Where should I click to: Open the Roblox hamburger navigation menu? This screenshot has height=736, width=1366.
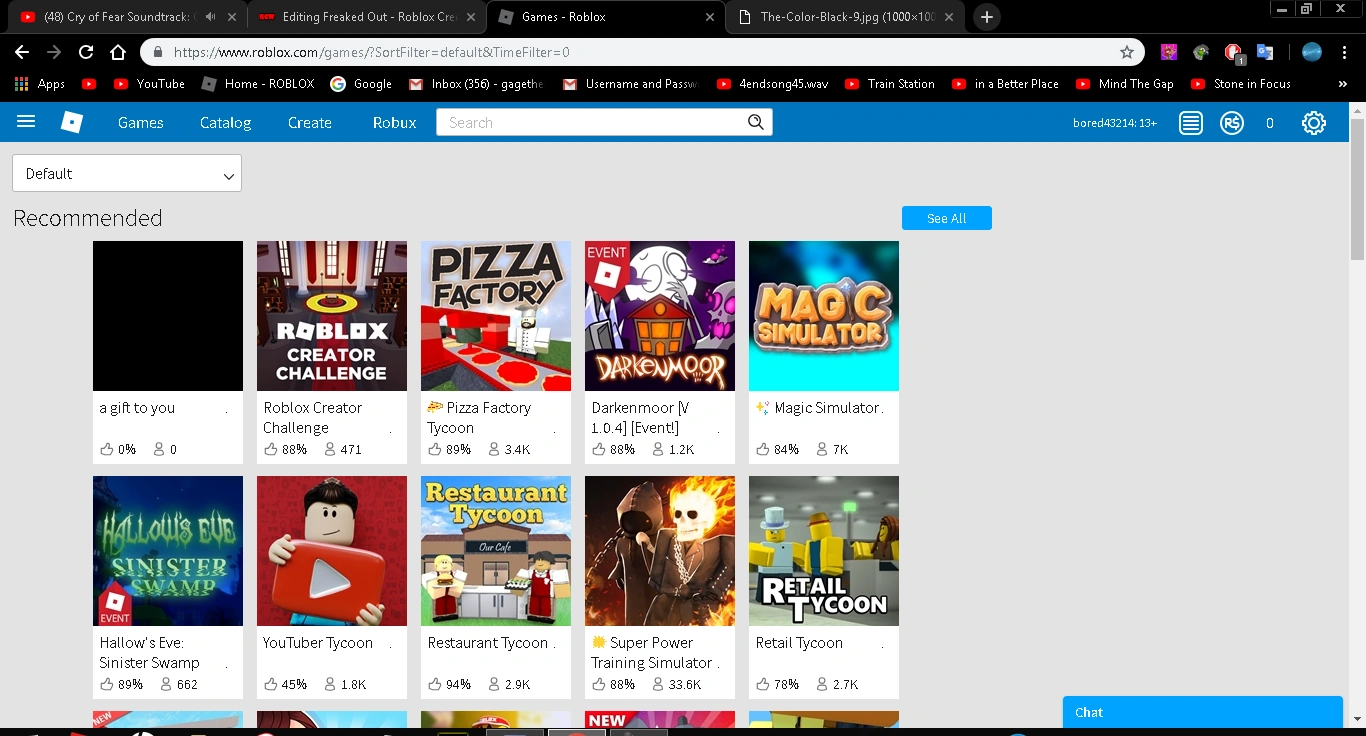pos(26,122)
